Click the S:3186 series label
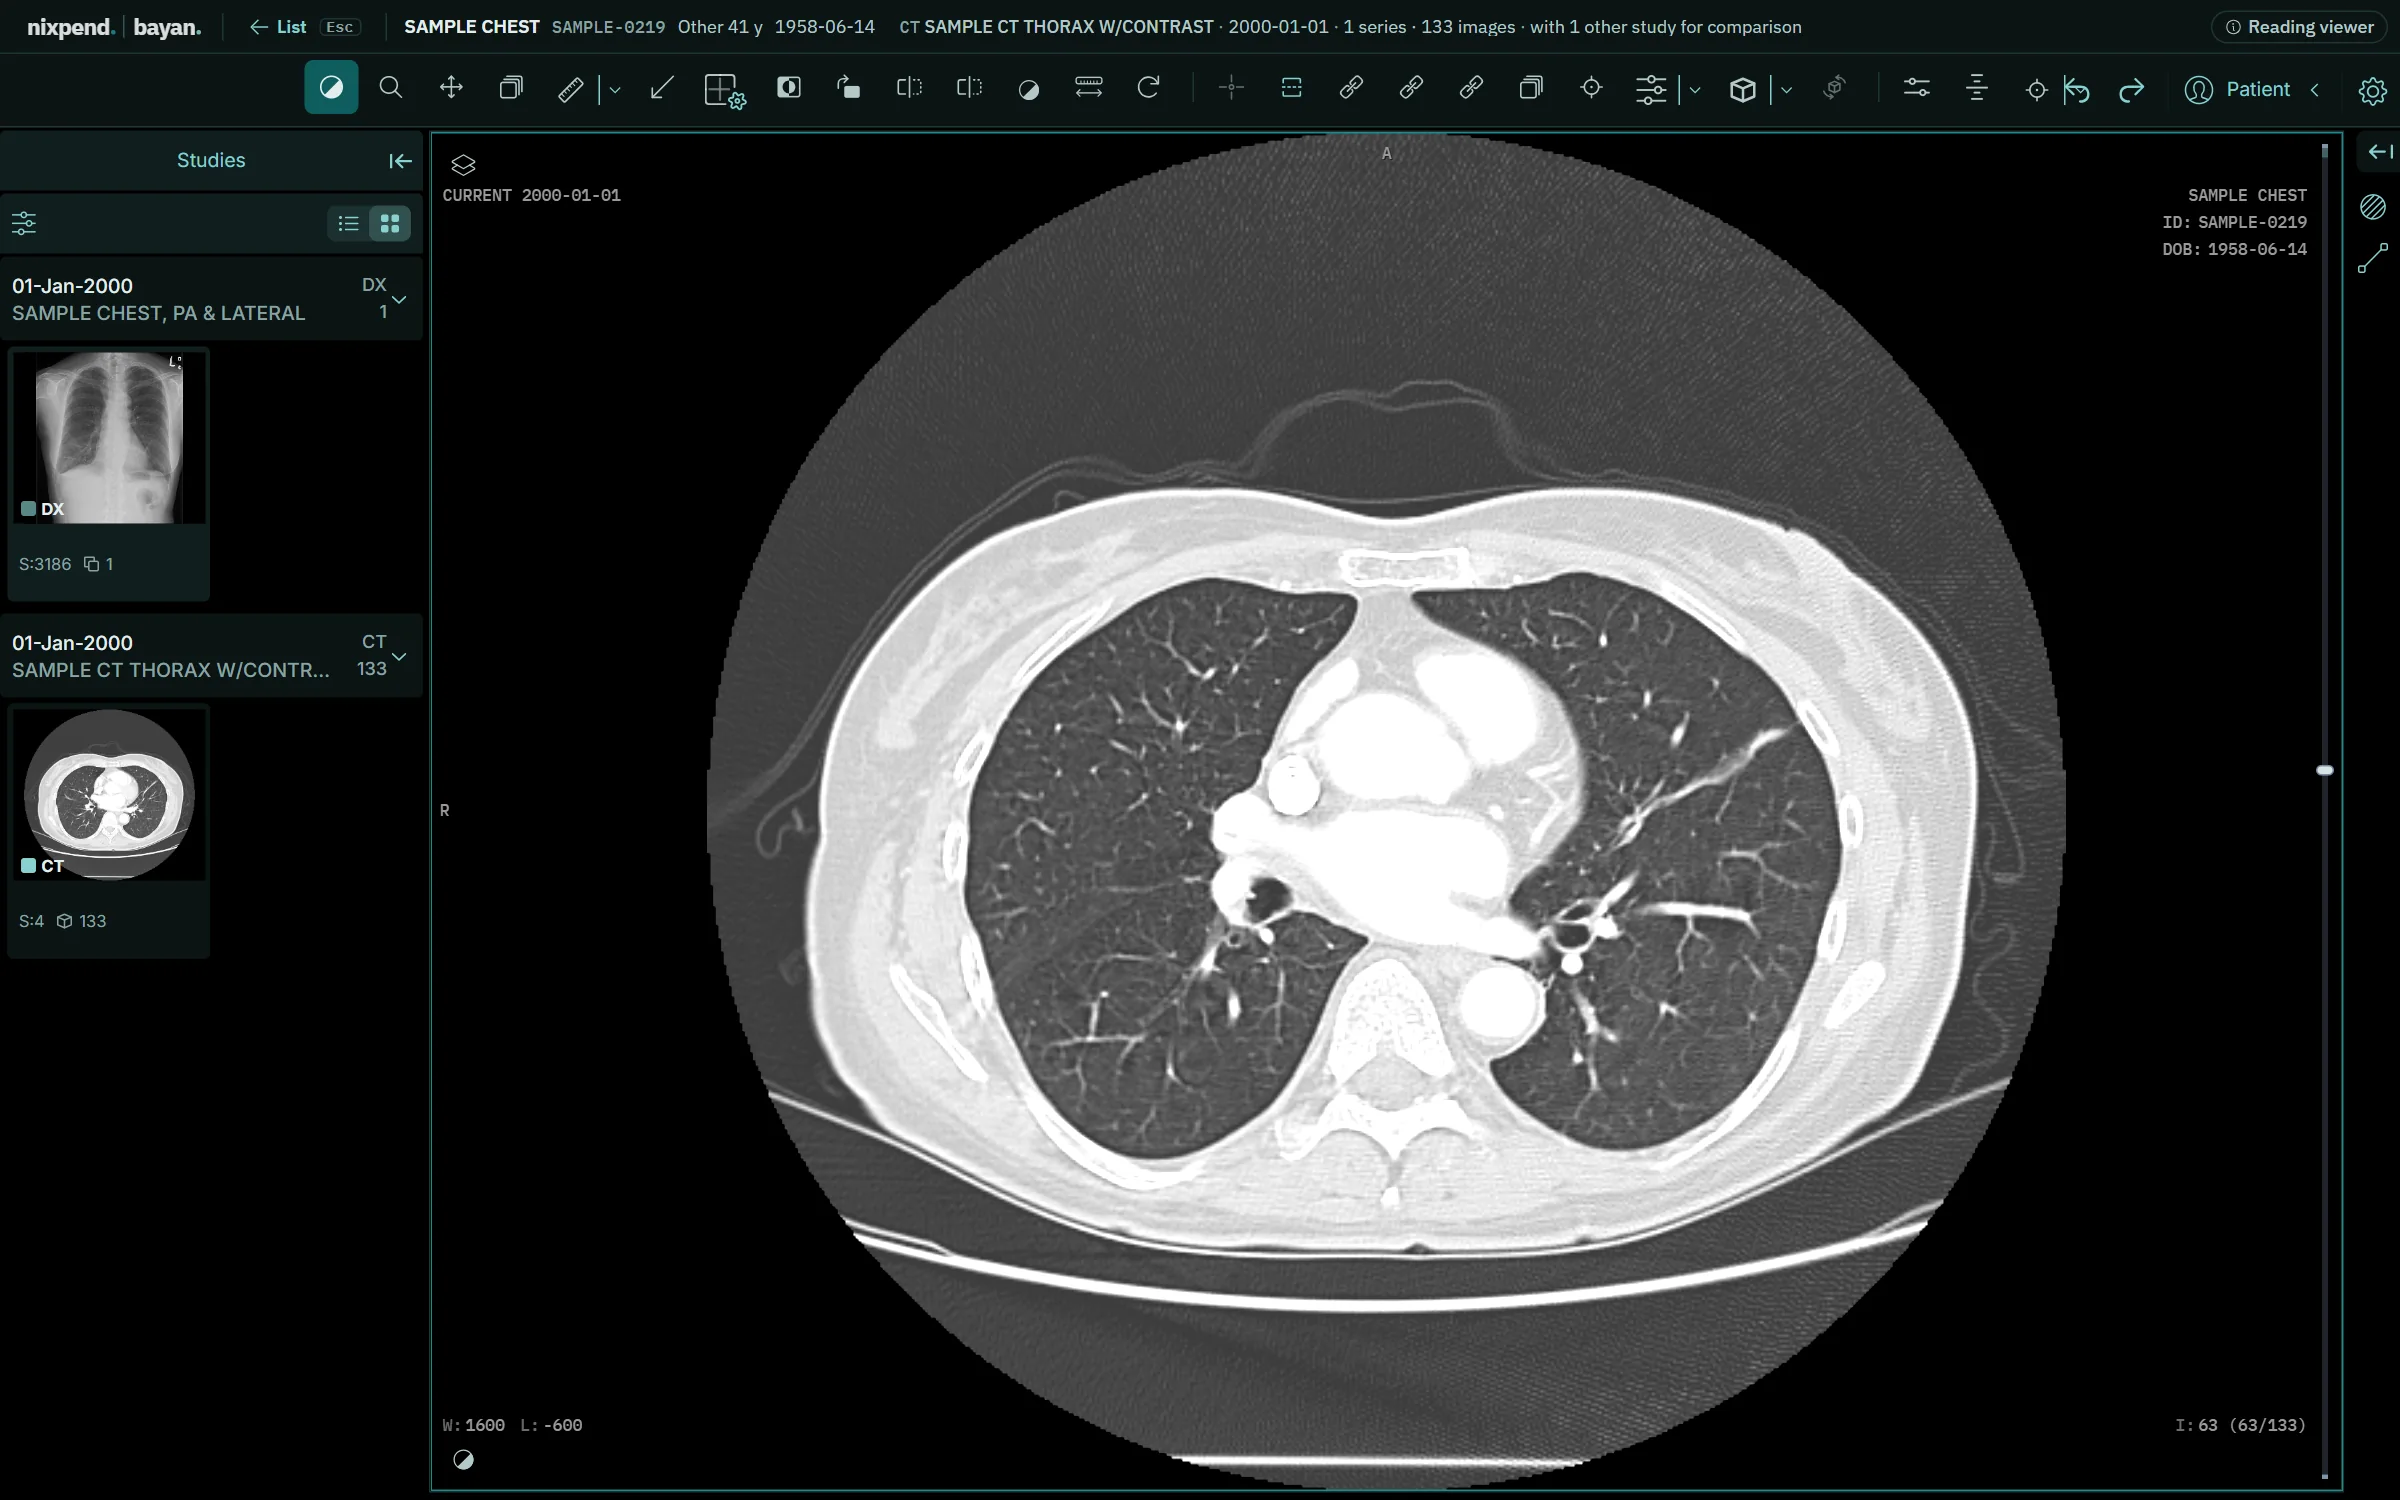 click(45, 564)
